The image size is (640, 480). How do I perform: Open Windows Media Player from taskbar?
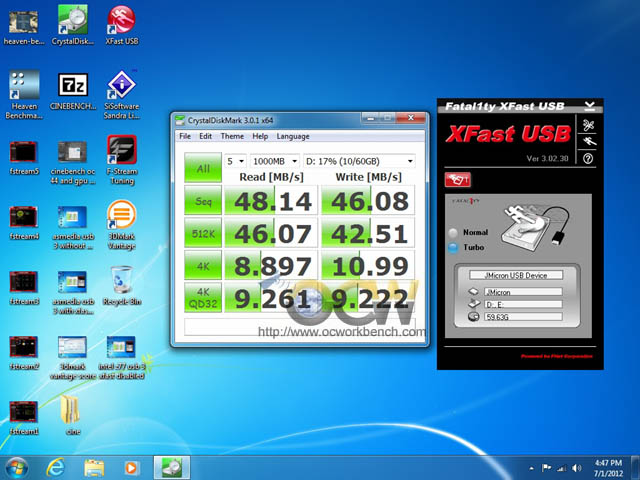[x=131, y=468]
